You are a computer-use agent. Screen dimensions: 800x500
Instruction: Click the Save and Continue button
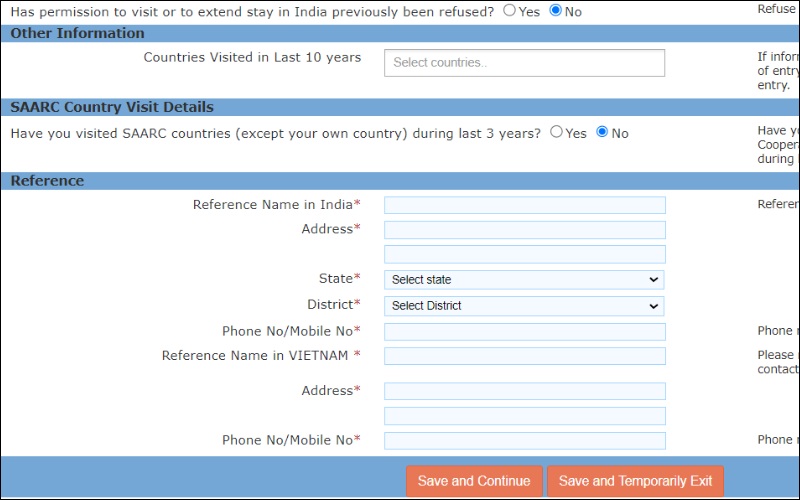click(474, 481)
